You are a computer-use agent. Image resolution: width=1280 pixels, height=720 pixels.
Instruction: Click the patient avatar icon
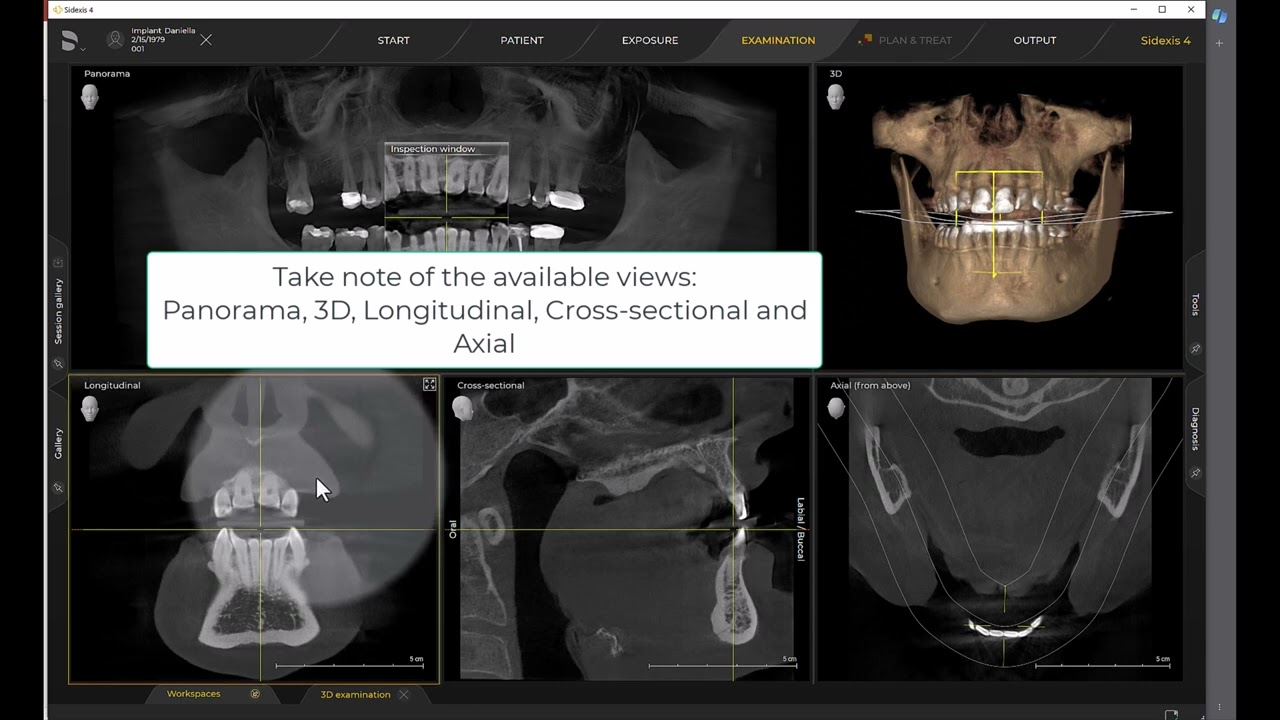(x=116, y=40)
